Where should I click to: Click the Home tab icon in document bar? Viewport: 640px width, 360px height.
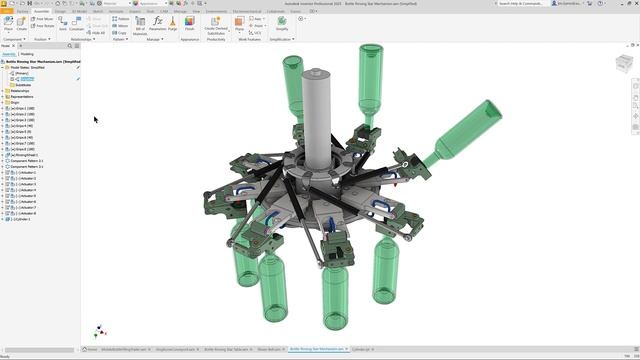click(x=84, y=349)
